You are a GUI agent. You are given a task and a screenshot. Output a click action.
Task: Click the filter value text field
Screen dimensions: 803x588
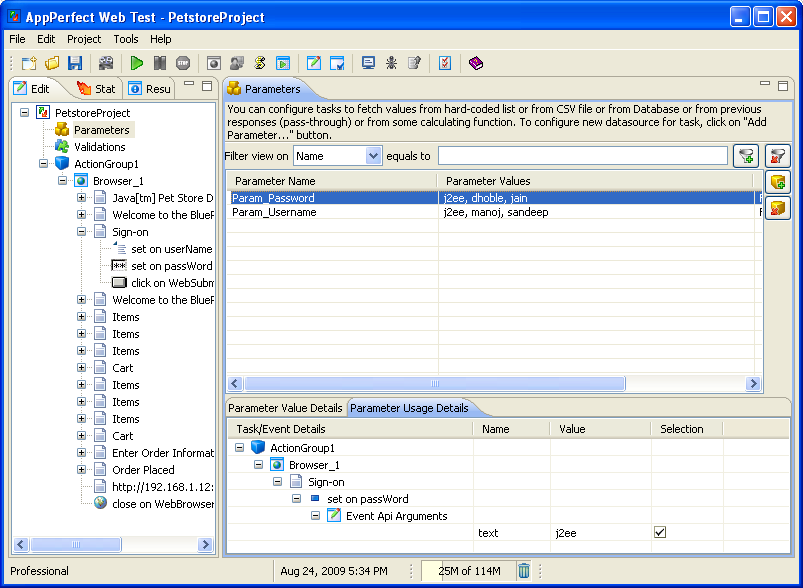582,156
